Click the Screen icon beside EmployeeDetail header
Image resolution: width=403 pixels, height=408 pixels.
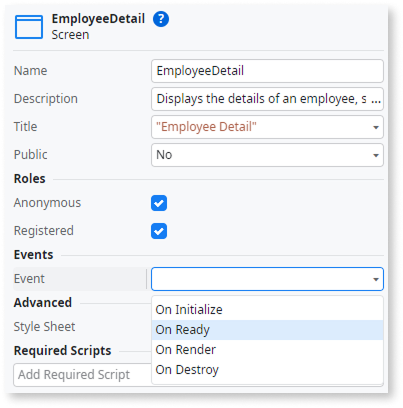(x=29, y=27)
